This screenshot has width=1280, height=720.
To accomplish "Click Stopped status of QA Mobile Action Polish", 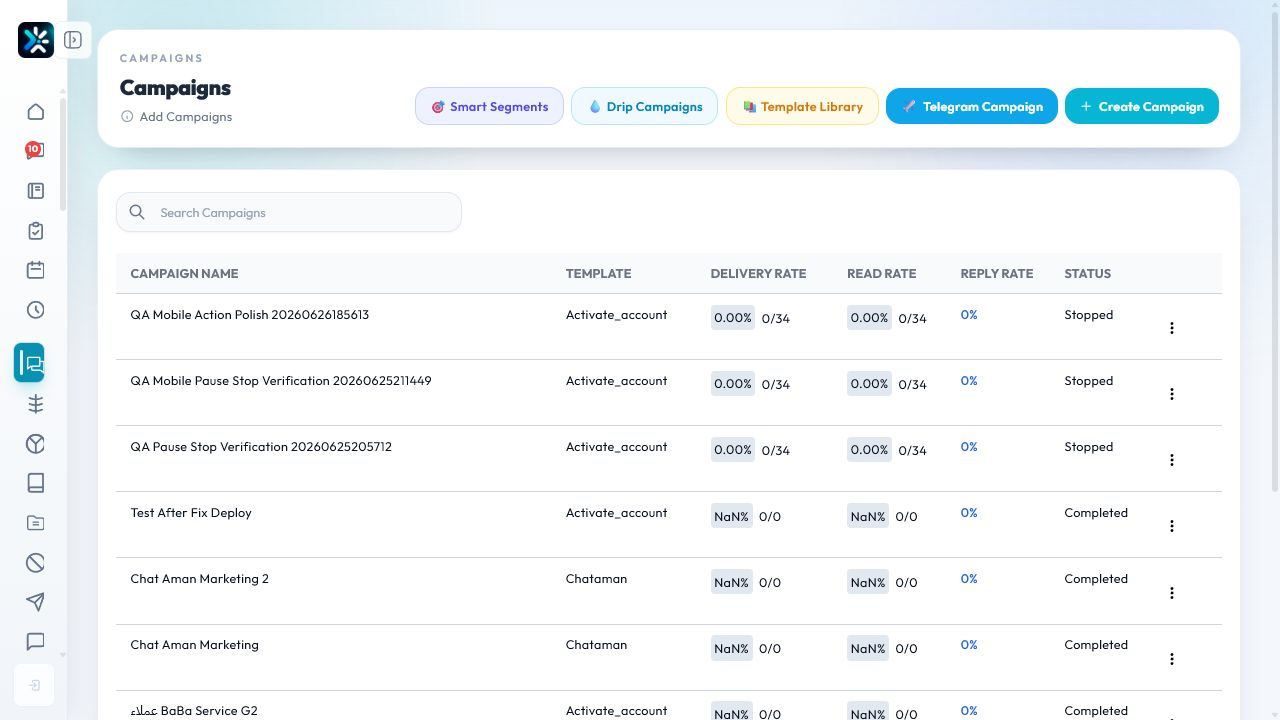I will pyautogui.click(x=1088, y=315).
